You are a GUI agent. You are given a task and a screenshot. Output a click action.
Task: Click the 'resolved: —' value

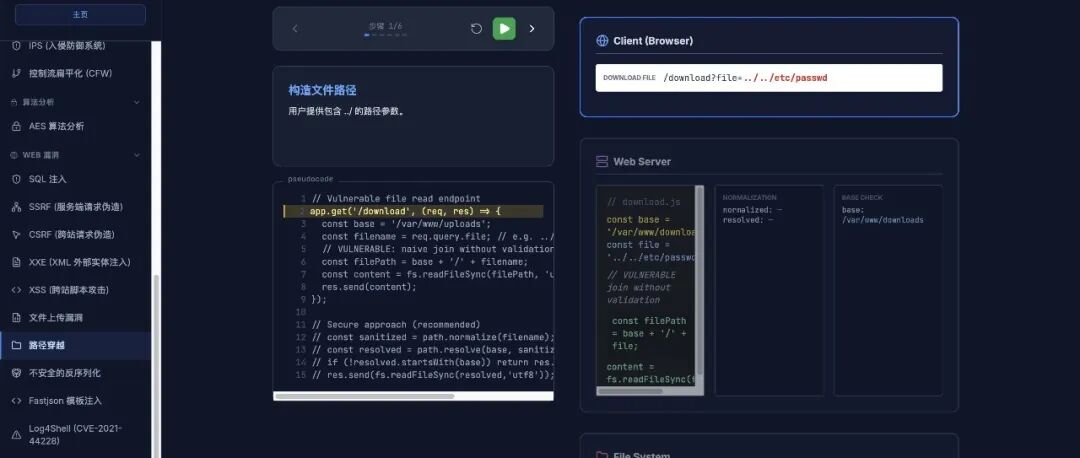(x=748, y=220)
